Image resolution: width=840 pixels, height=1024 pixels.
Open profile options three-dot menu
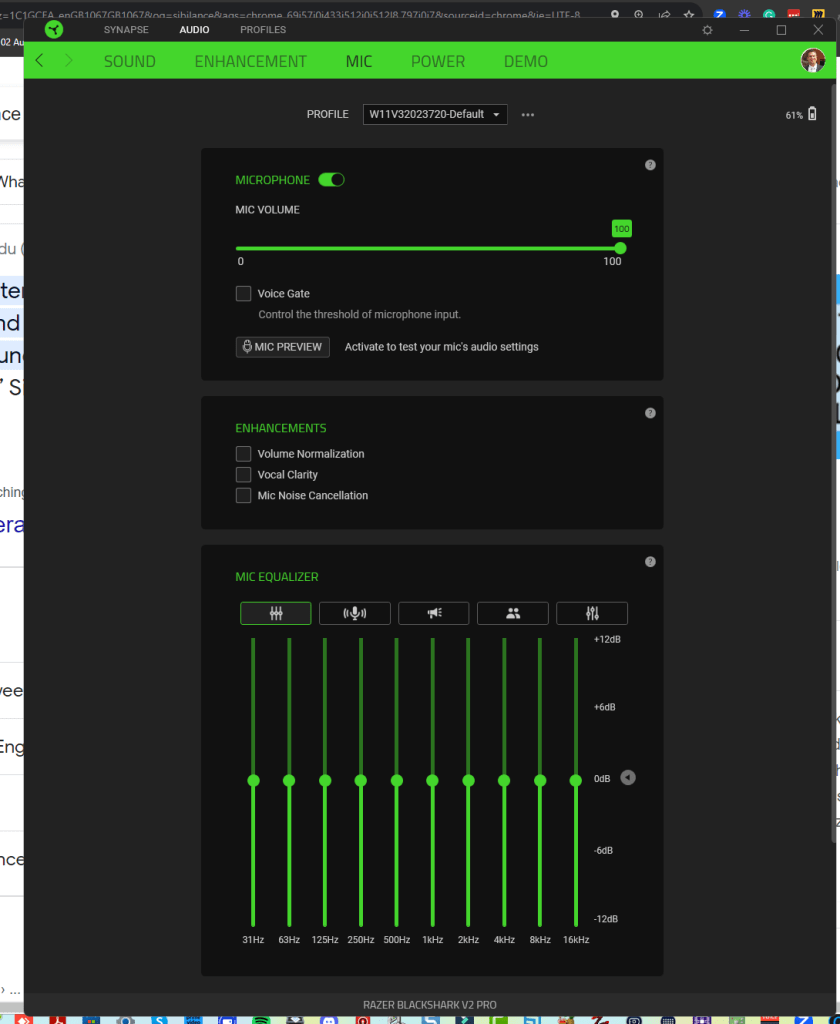[528, 115]
